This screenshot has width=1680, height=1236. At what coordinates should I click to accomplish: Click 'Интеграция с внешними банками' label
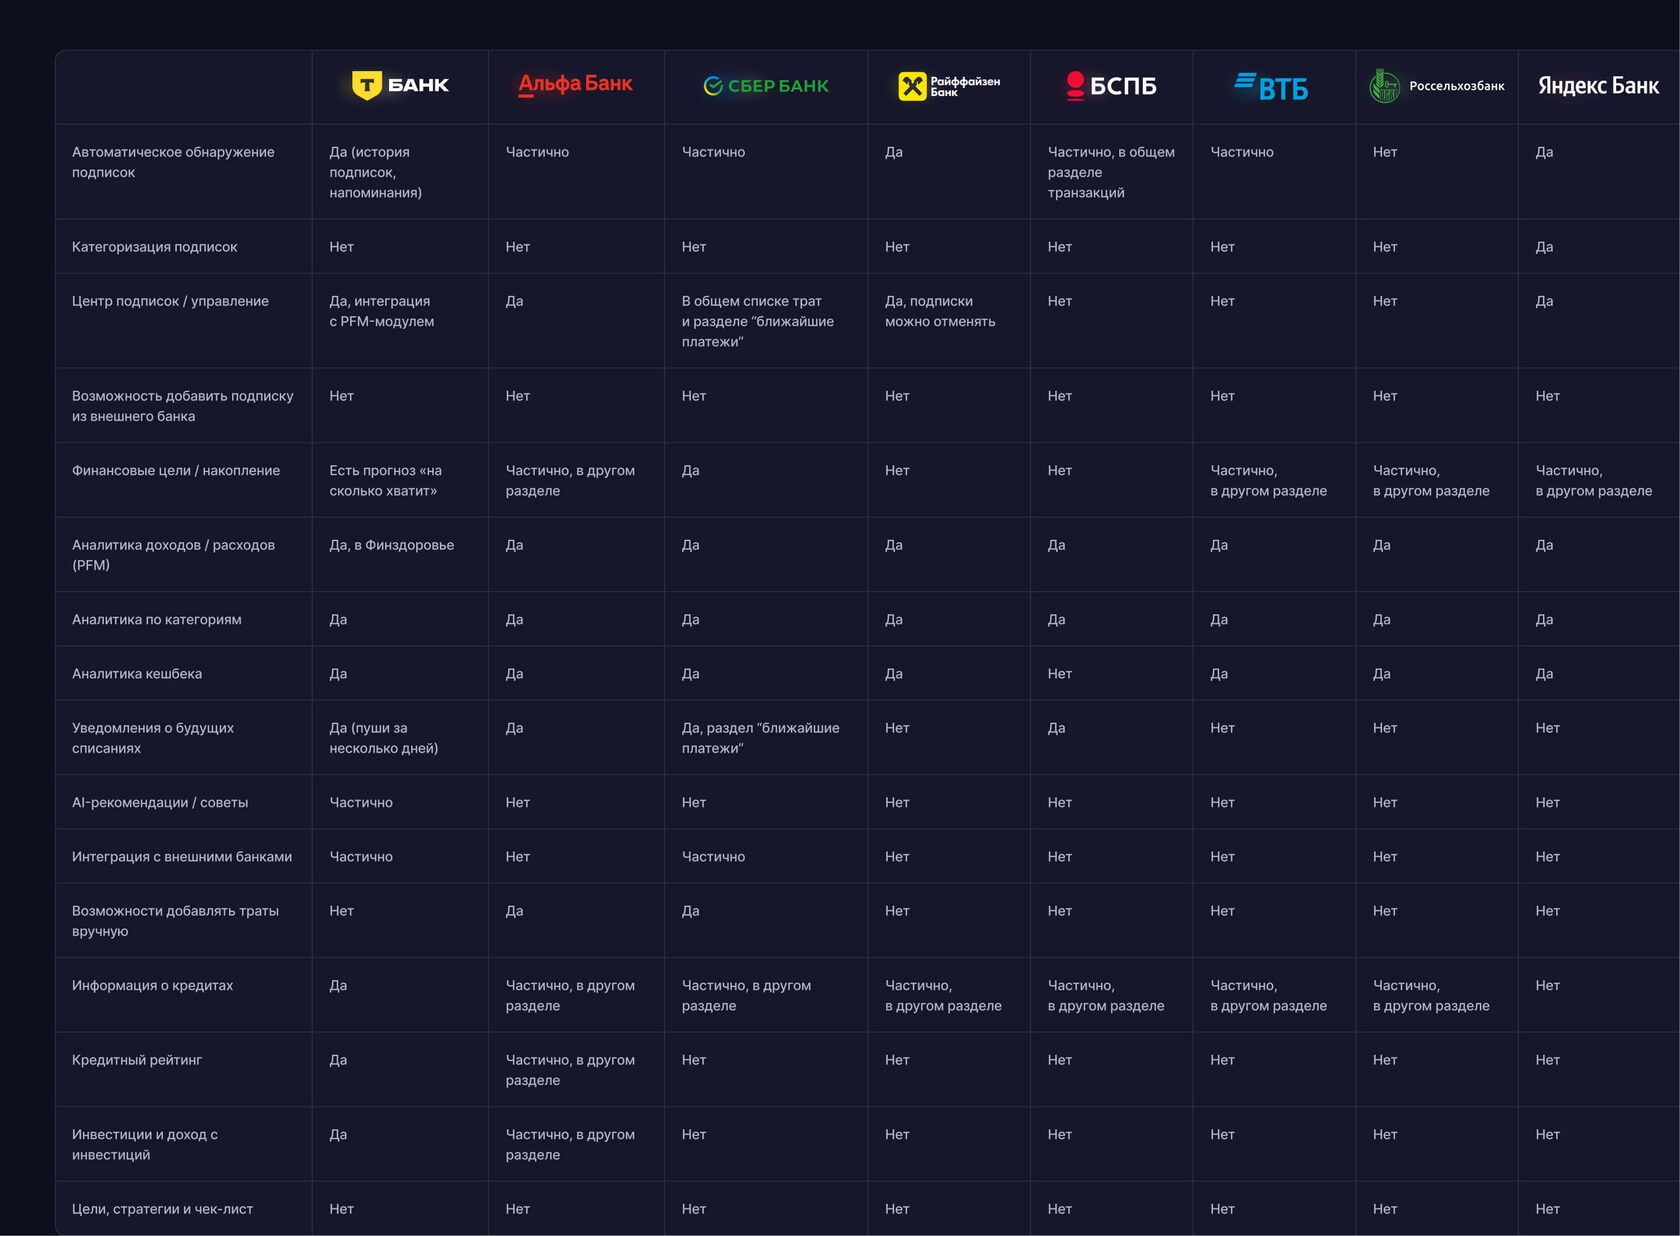(x=182, y=857)
